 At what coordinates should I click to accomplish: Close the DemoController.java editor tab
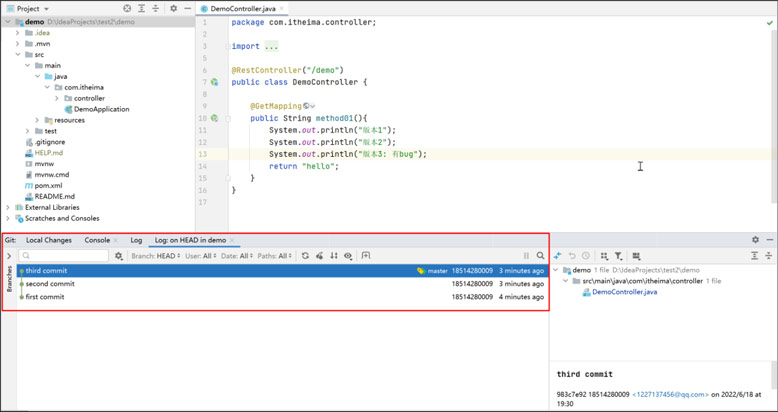[282, 8]
